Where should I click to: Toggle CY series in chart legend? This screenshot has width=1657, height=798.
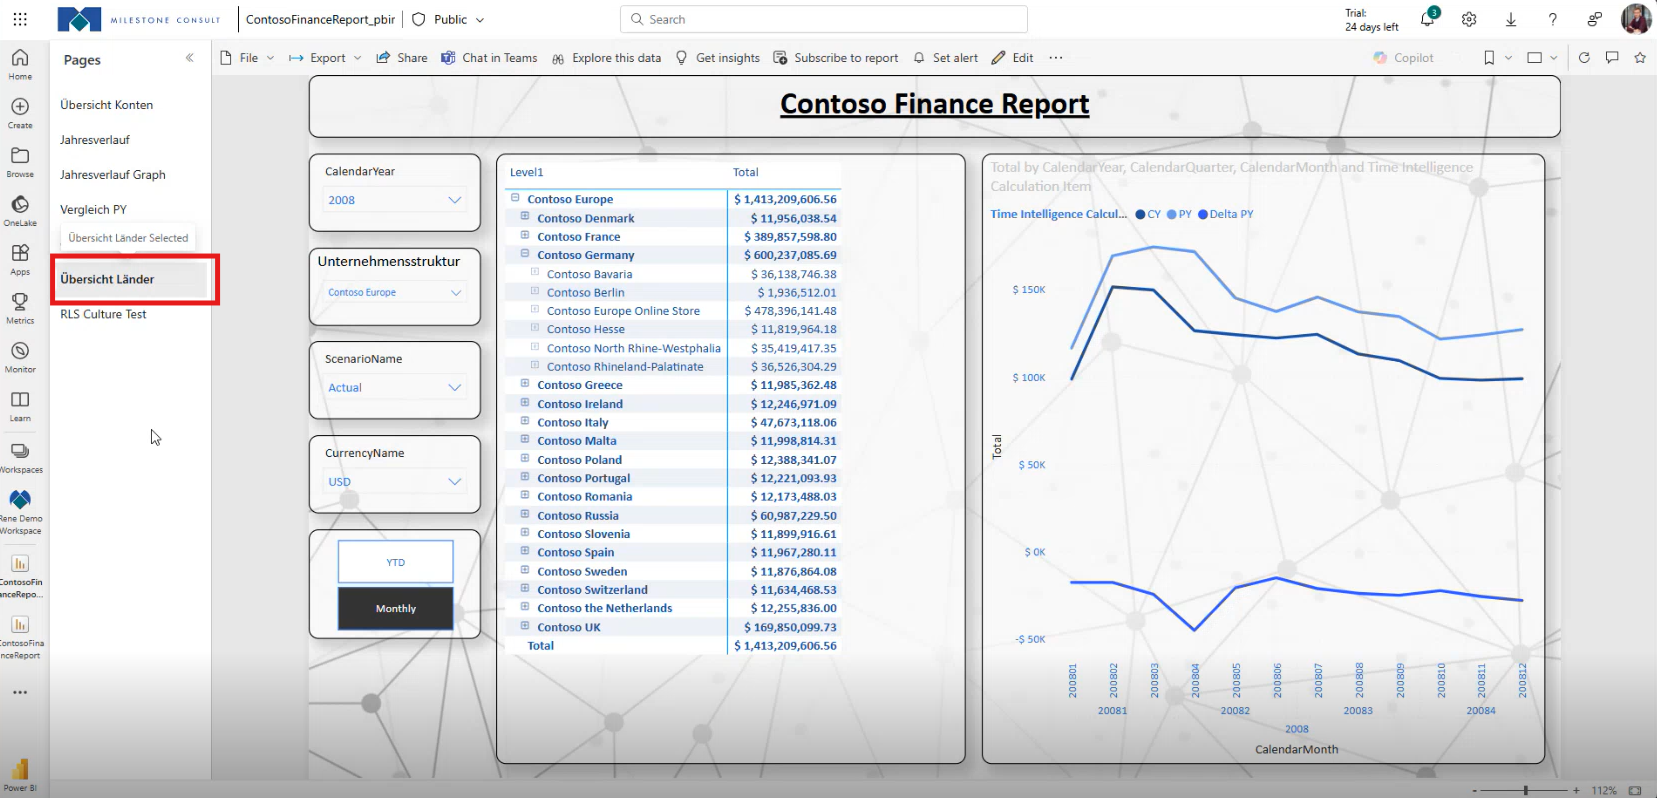tap(1148, 214)
